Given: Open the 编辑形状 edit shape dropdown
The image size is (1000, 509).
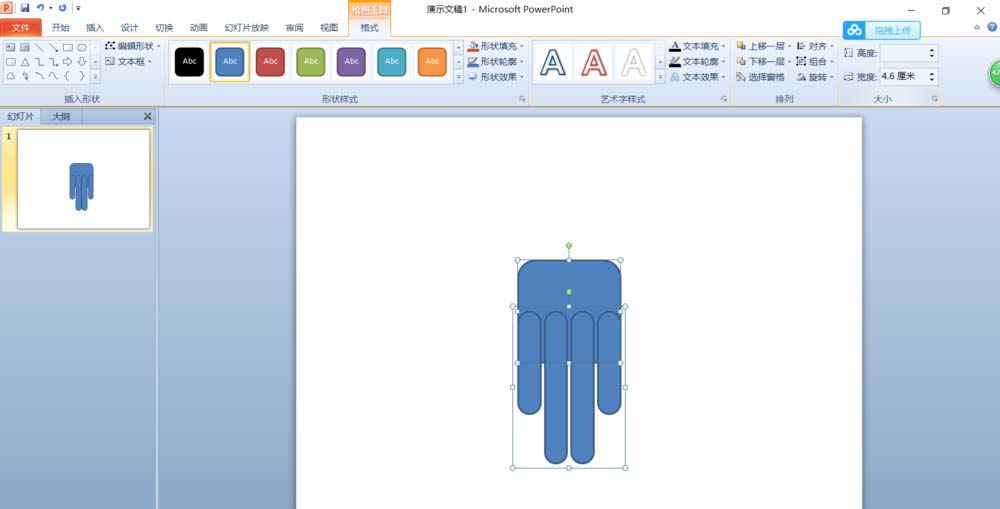Looking at the screenshot, I should pos(132,46).
